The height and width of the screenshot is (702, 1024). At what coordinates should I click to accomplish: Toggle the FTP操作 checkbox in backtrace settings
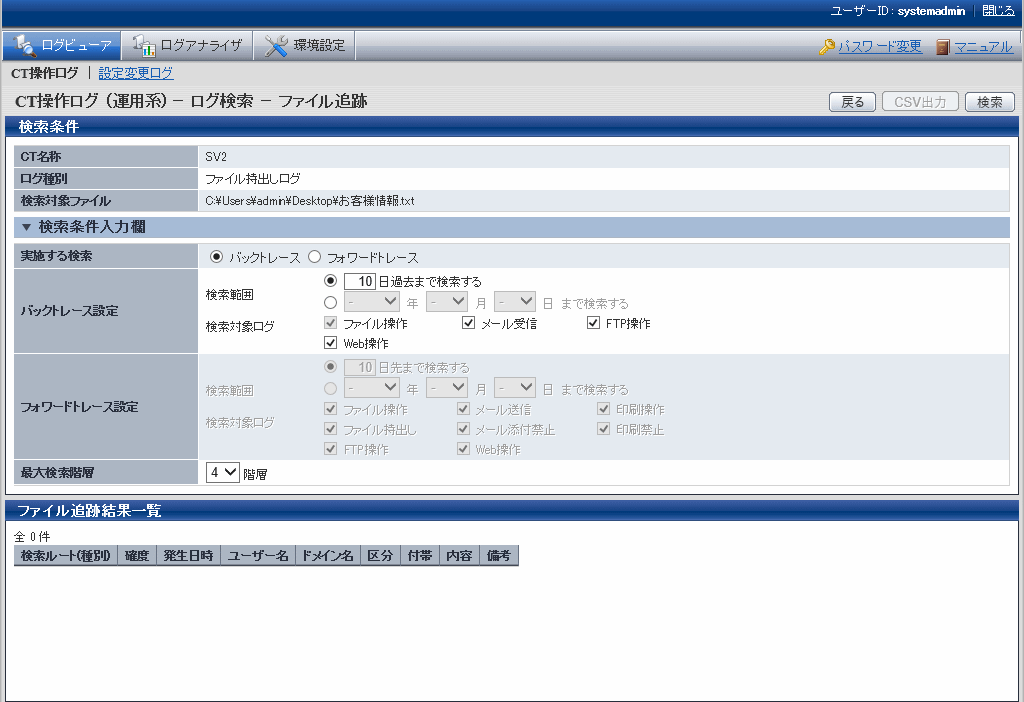pyautogui.click(x=593, y=323)
